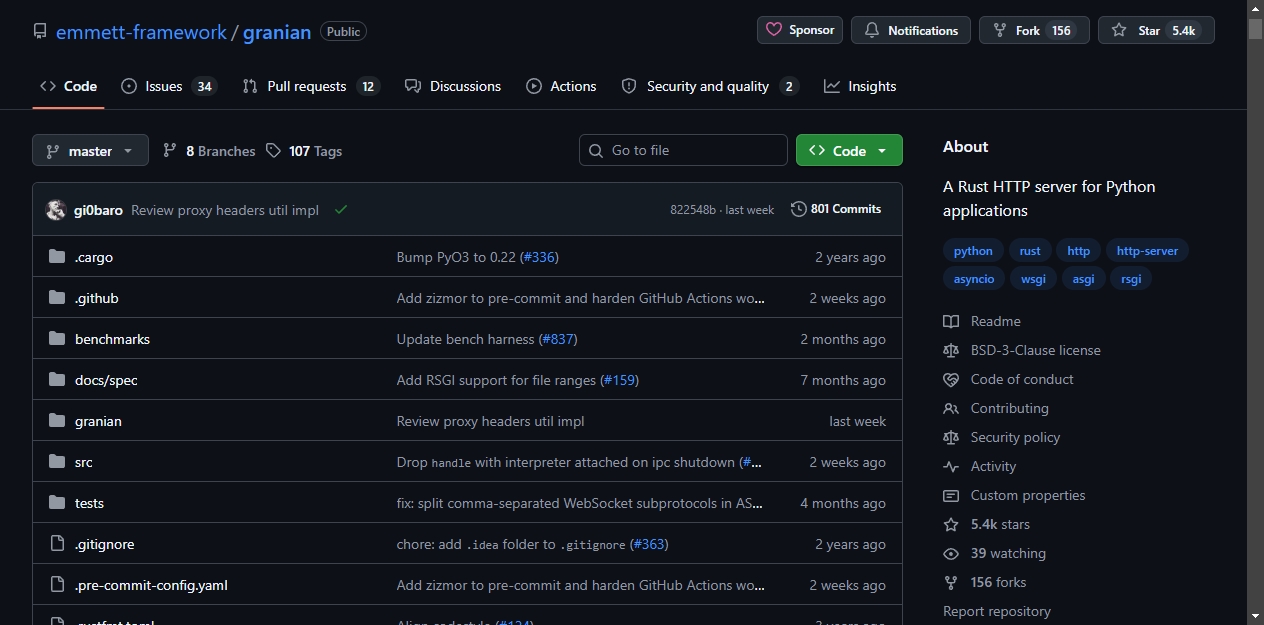Image resolution: width=1264 pixels, height=625 pixels.
Task: Switch to the Code tab
Action: click(x=68, y=86)
